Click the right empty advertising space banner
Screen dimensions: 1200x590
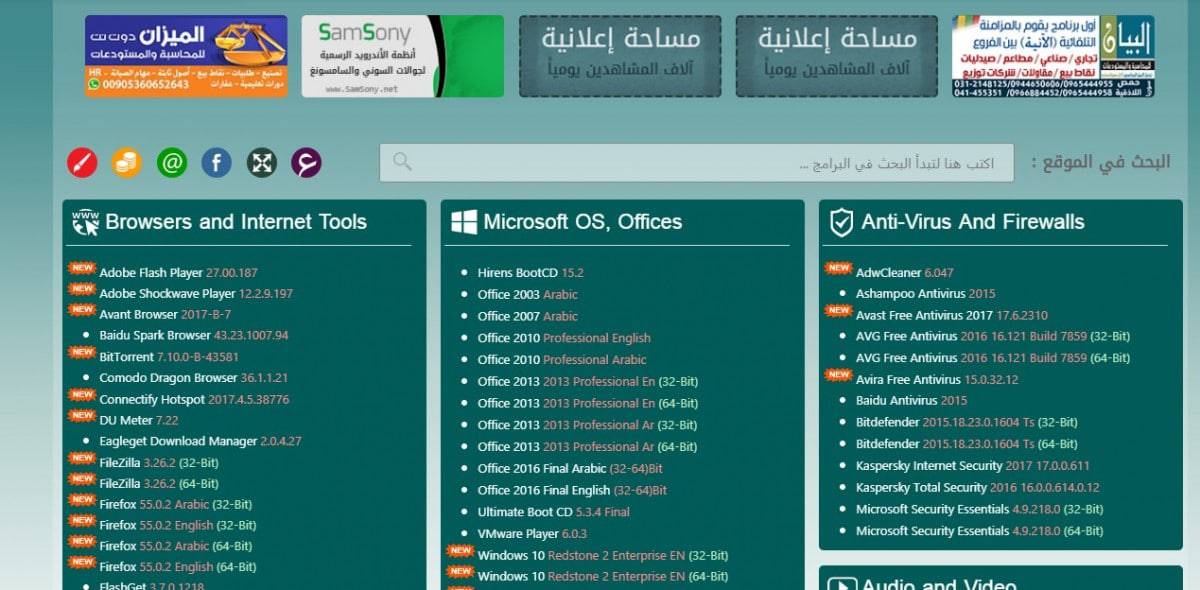coord(837,56)
